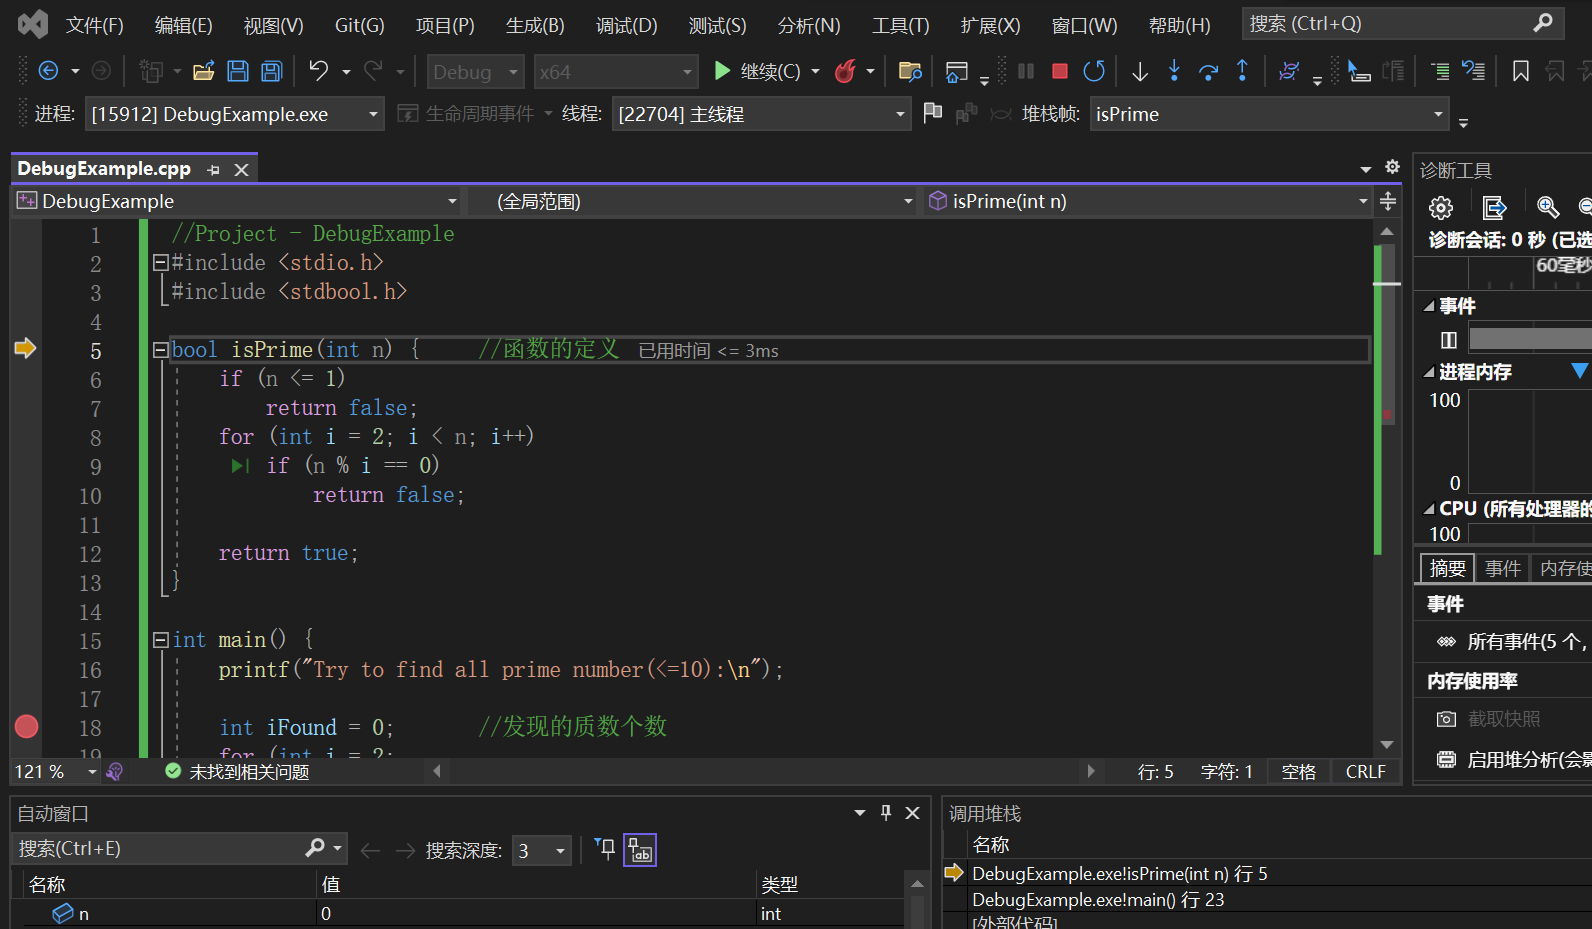Open the thread dropdown 主线程
The image size is (1592, 929).
tap(761, 114)
